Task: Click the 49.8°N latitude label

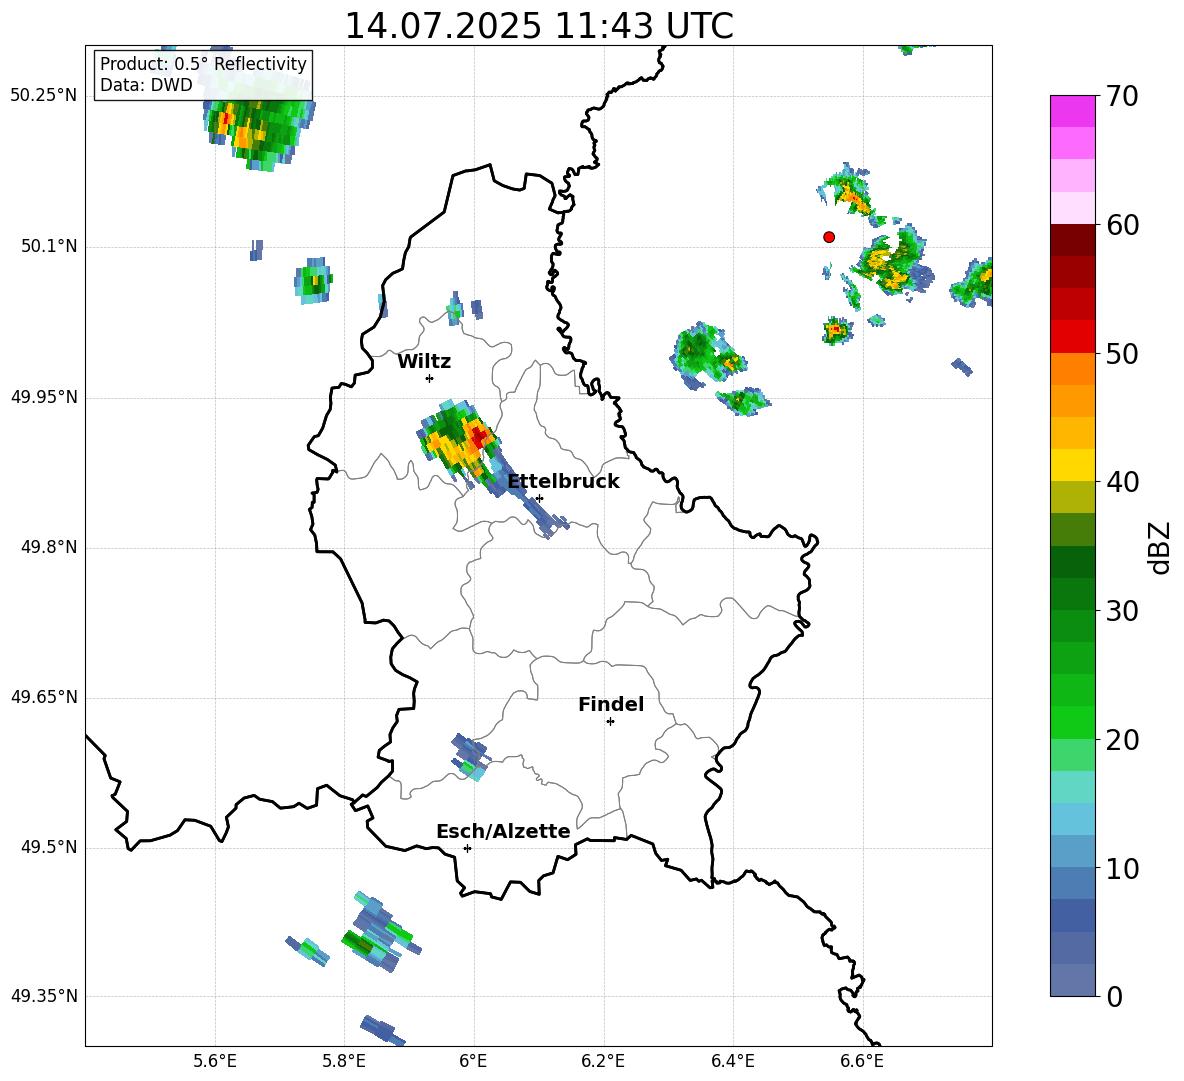Action: [x=49, y=547]
